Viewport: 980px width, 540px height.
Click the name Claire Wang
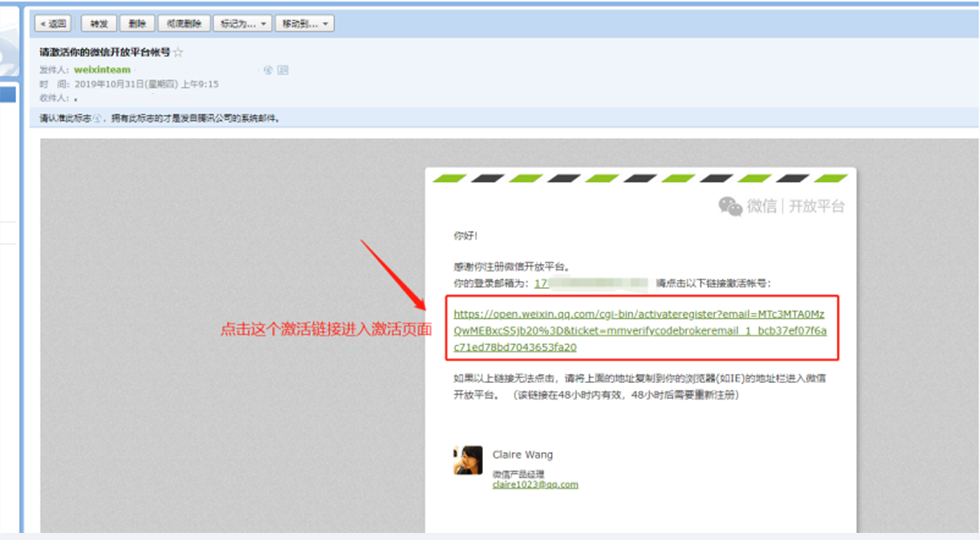click(522, 454)
